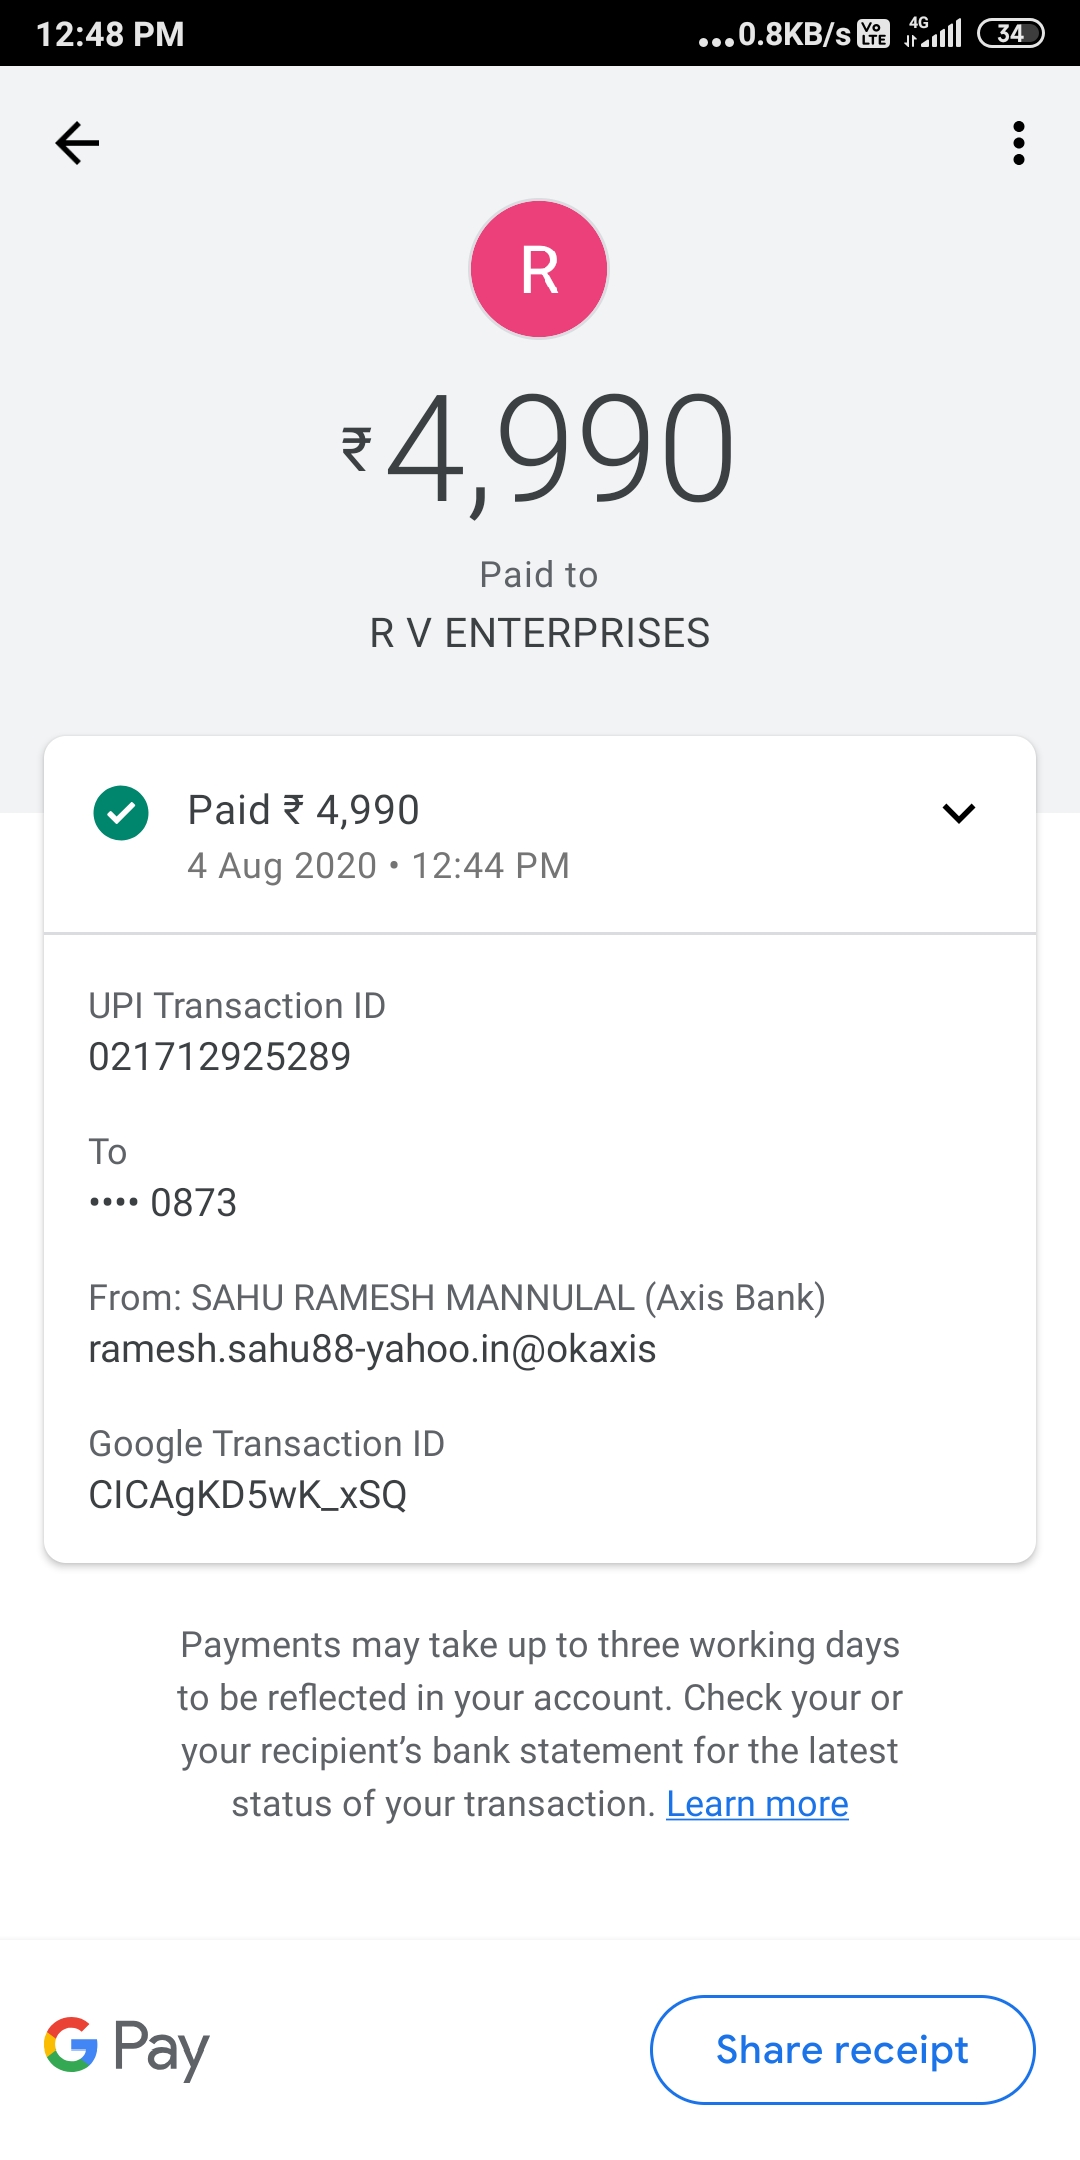Viewport: 1080px width, 2160px height.
Task: Tap the pink R avatar circle
Action: pos(539,269)
